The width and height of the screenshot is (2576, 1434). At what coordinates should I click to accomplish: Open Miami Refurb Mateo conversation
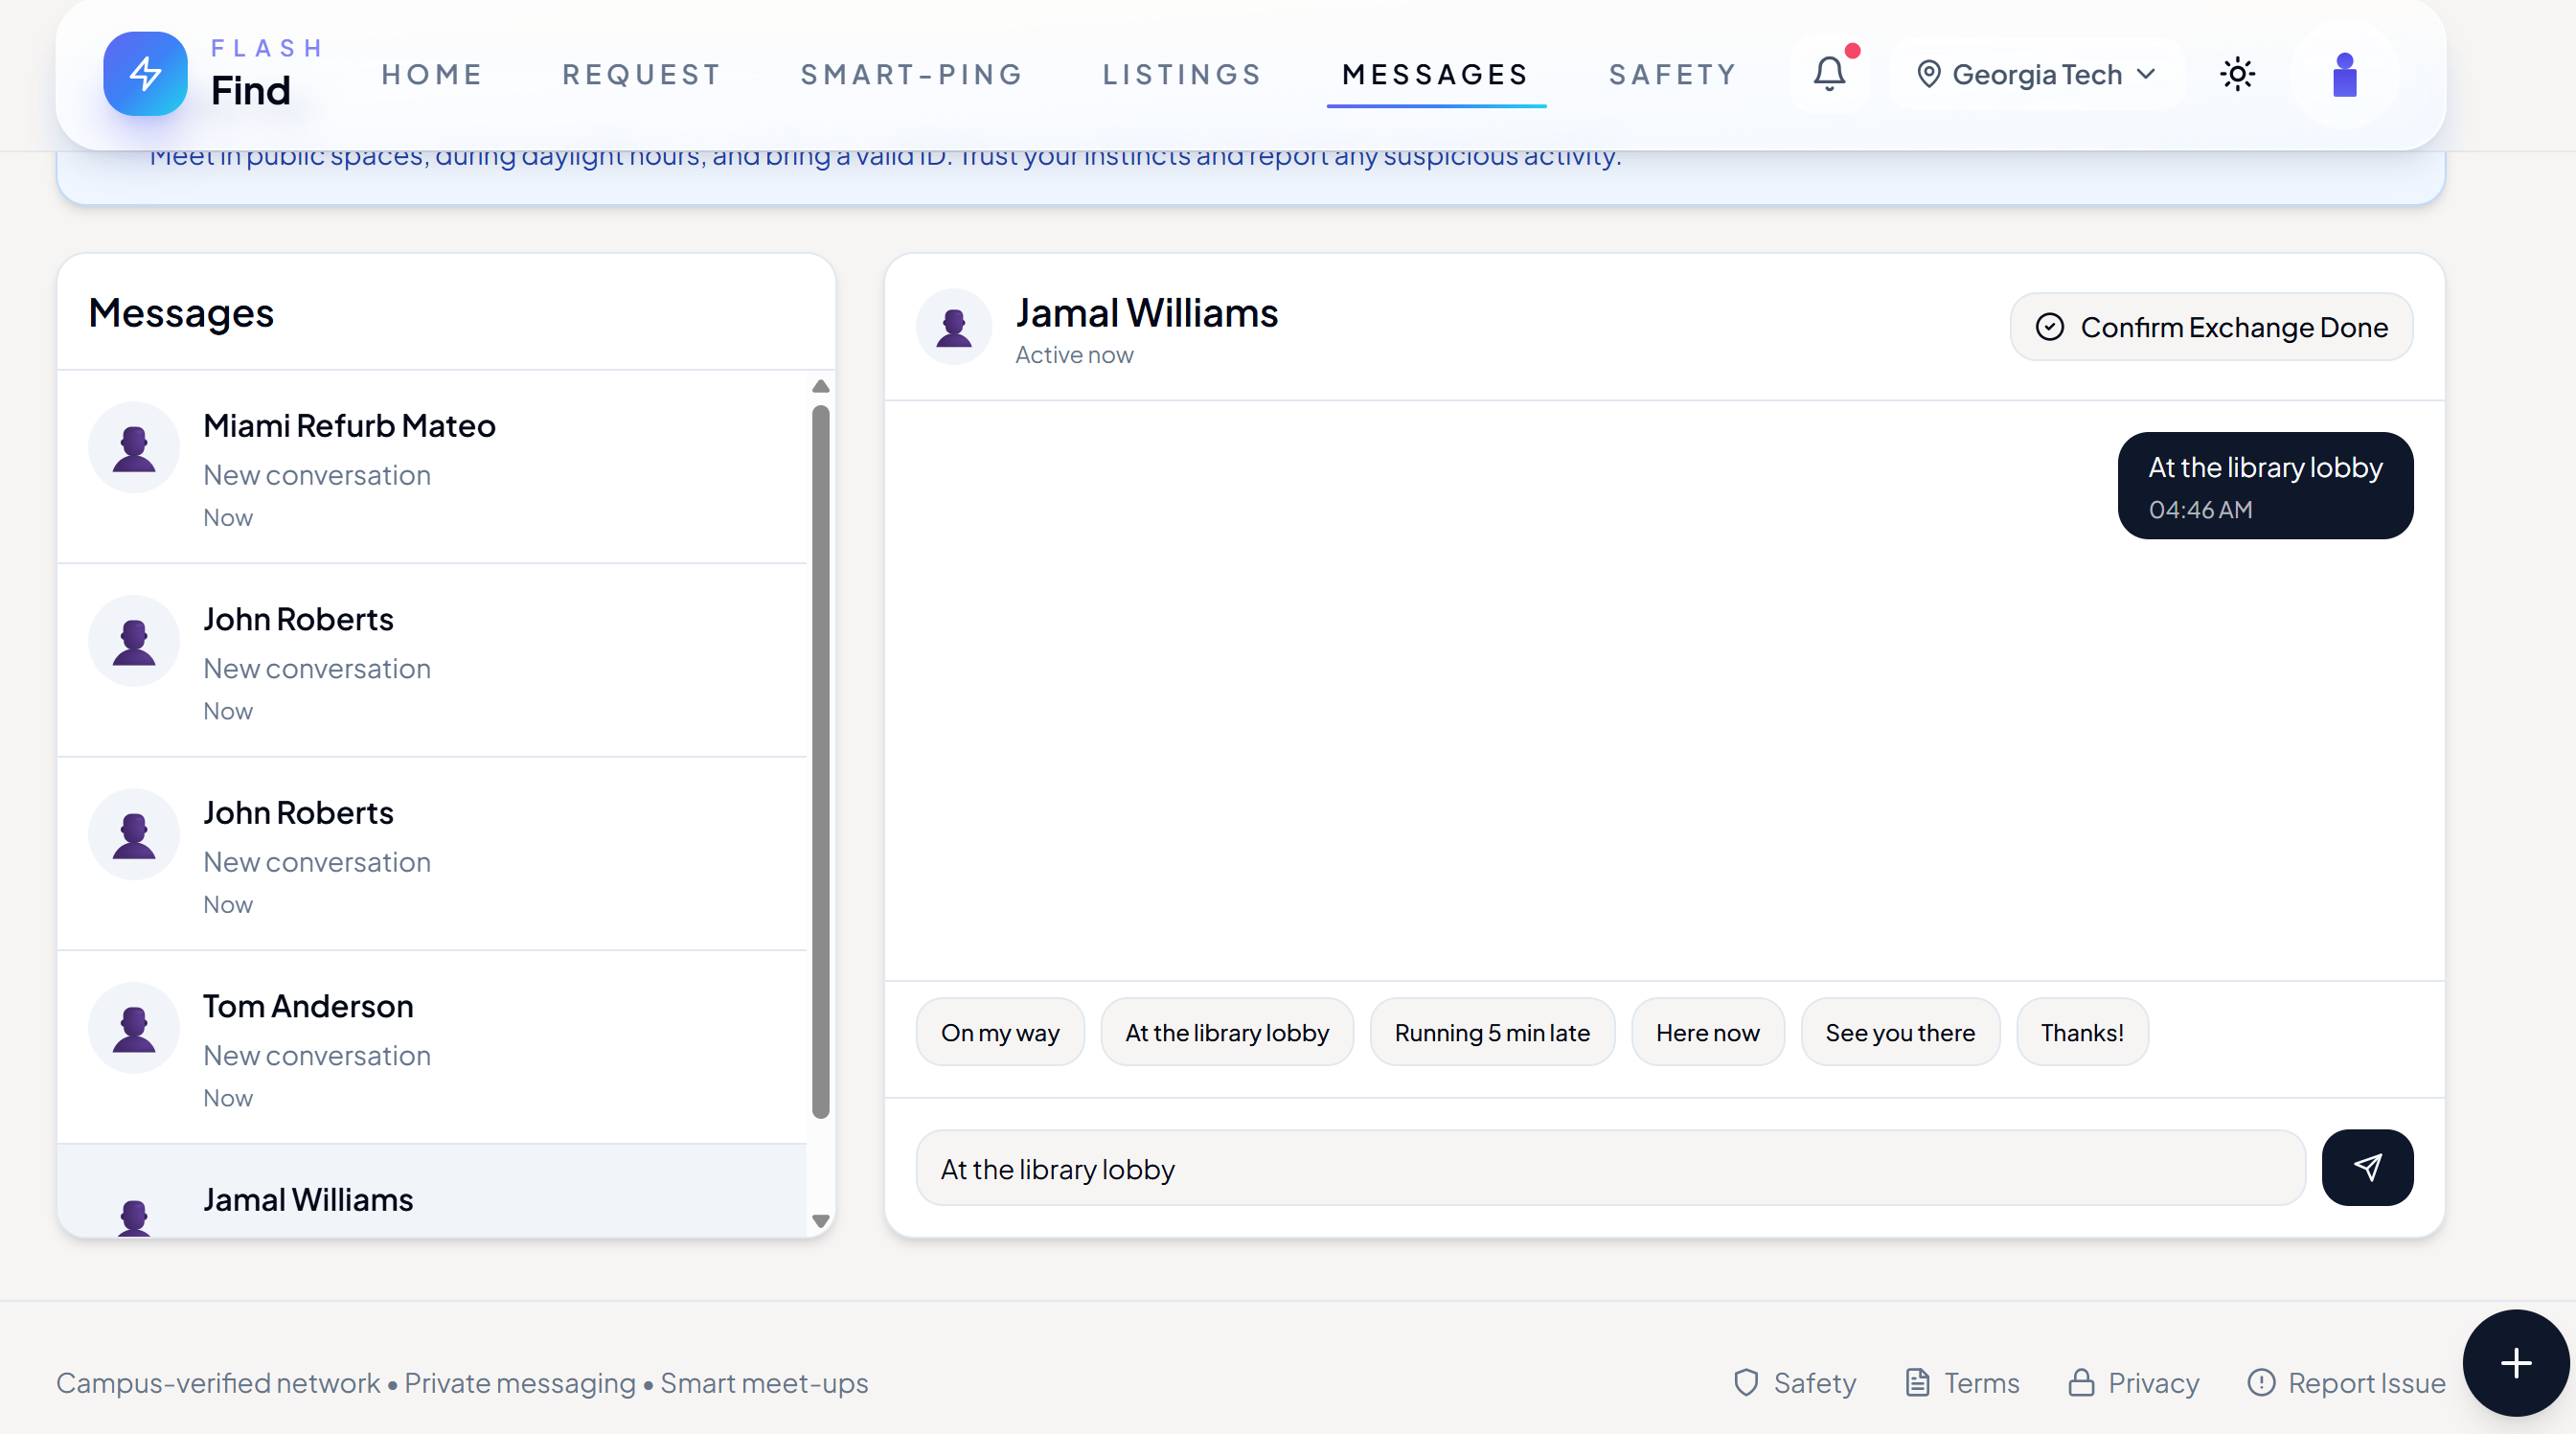click(432, 467)
